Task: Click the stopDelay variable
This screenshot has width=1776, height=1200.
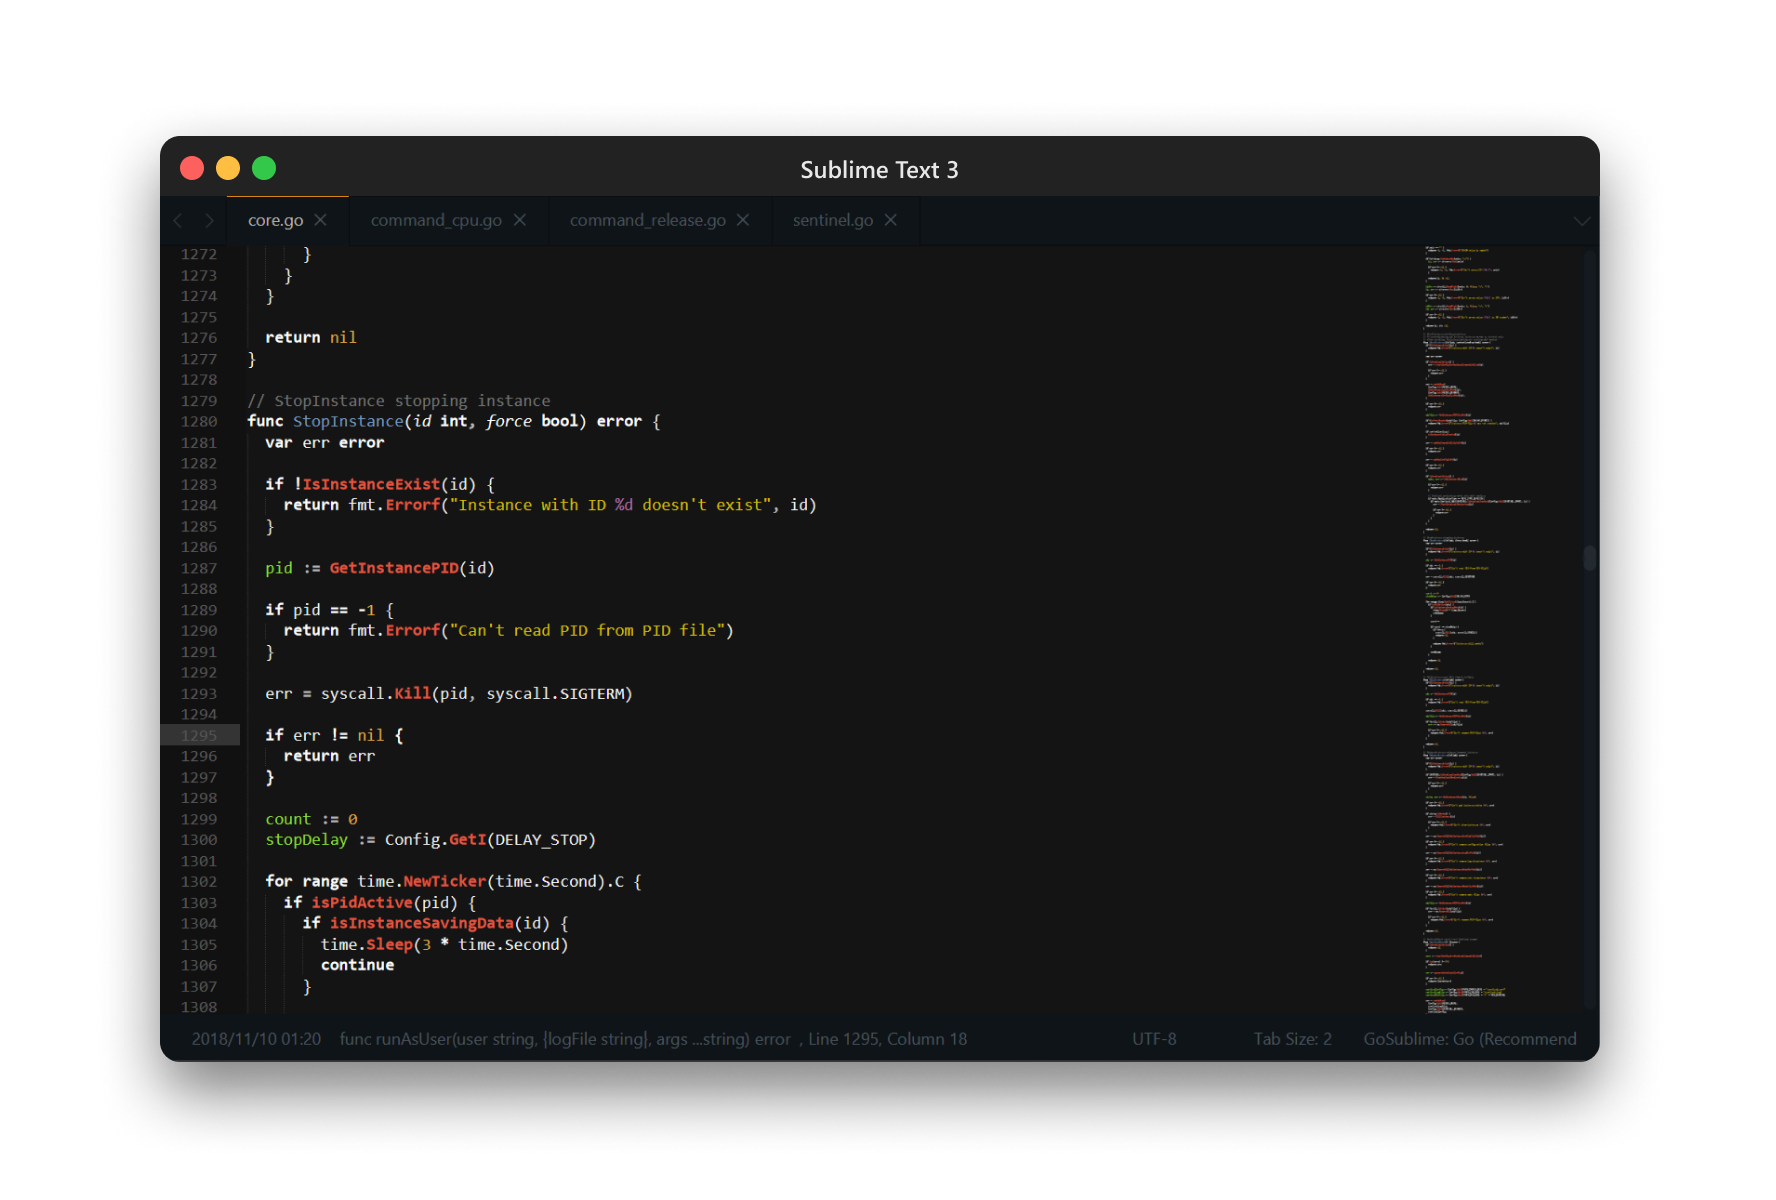Action: (x=306, y=839)
